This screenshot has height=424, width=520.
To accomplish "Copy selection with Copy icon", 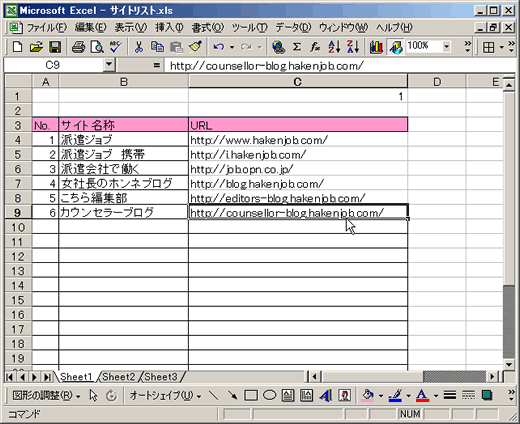I will point(157,47).
